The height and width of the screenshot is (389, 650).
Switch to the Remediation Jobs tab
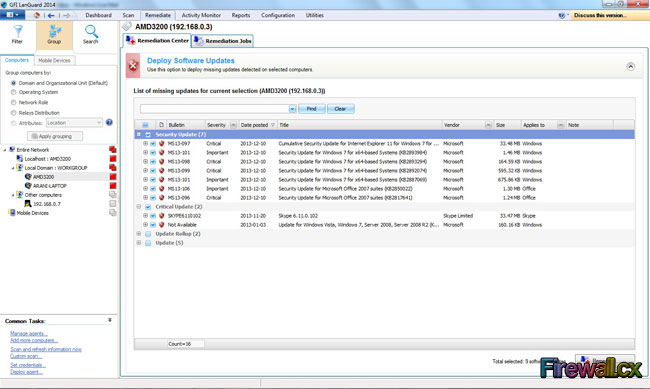[x=223, y=41]
